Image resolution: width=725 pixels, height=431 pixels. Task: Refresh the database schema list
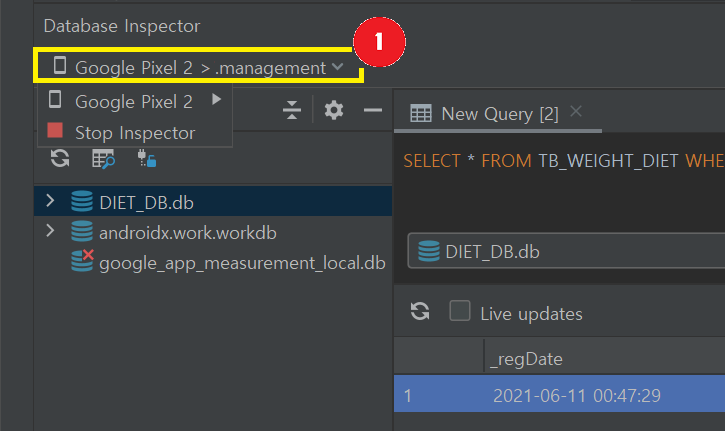[60, 158]
